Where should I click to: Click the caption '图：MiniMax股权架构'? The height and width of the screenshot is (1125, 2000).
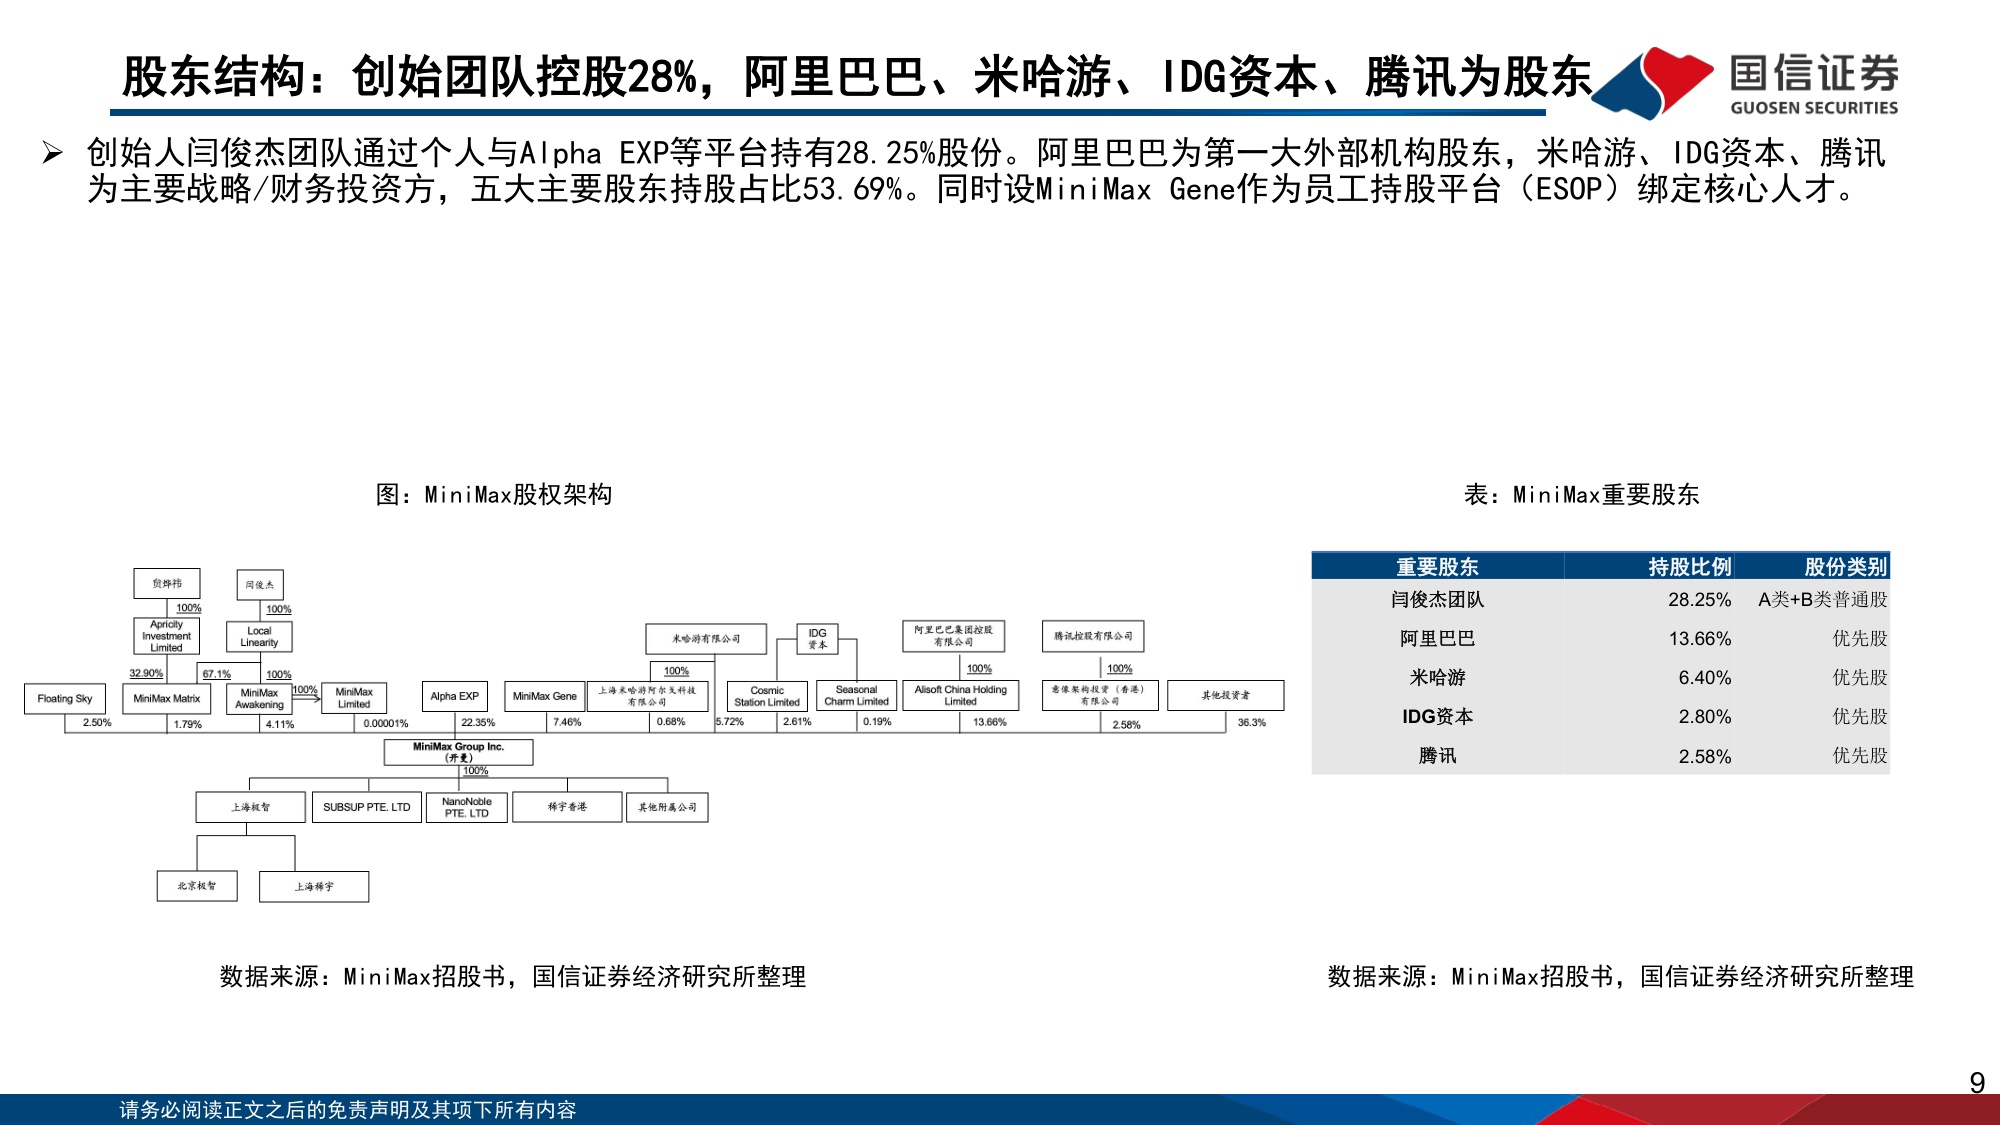494,495
